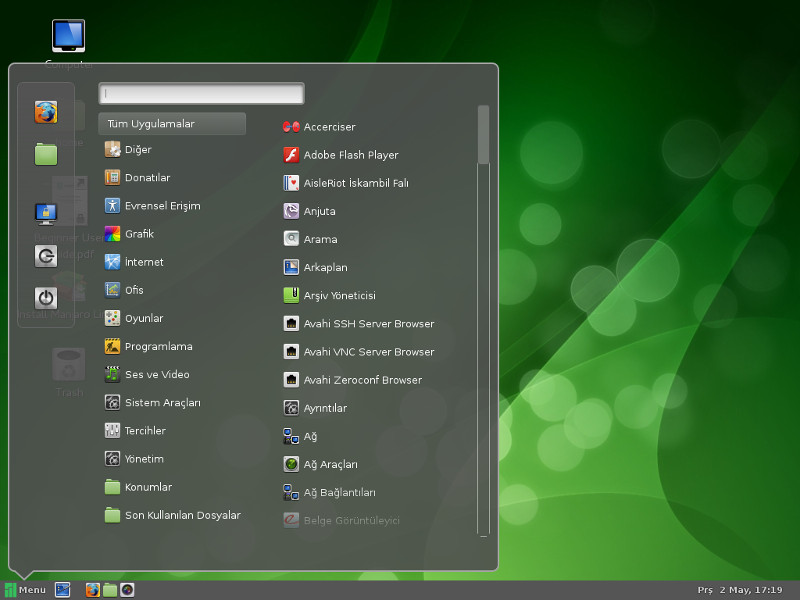Open the Son Kullanılan Dosyalar category
This screenshot has width=800, height=600.
point(182,515)
